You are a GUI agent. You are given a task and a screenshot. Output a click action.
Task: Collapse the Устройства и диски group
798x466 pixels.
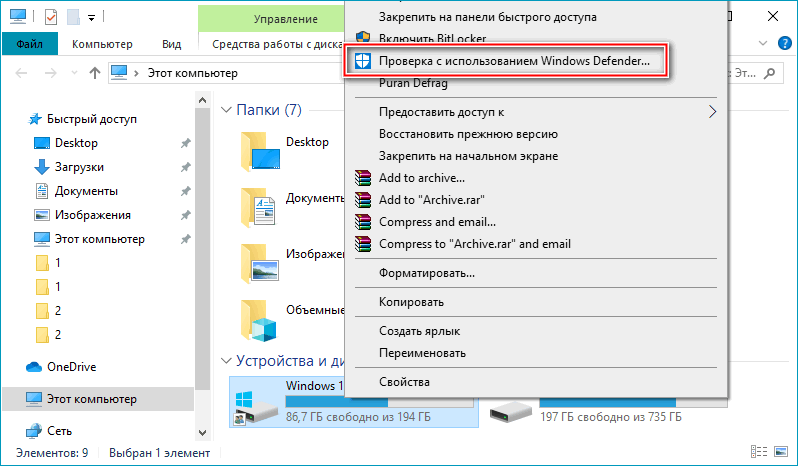click(226, 361)
